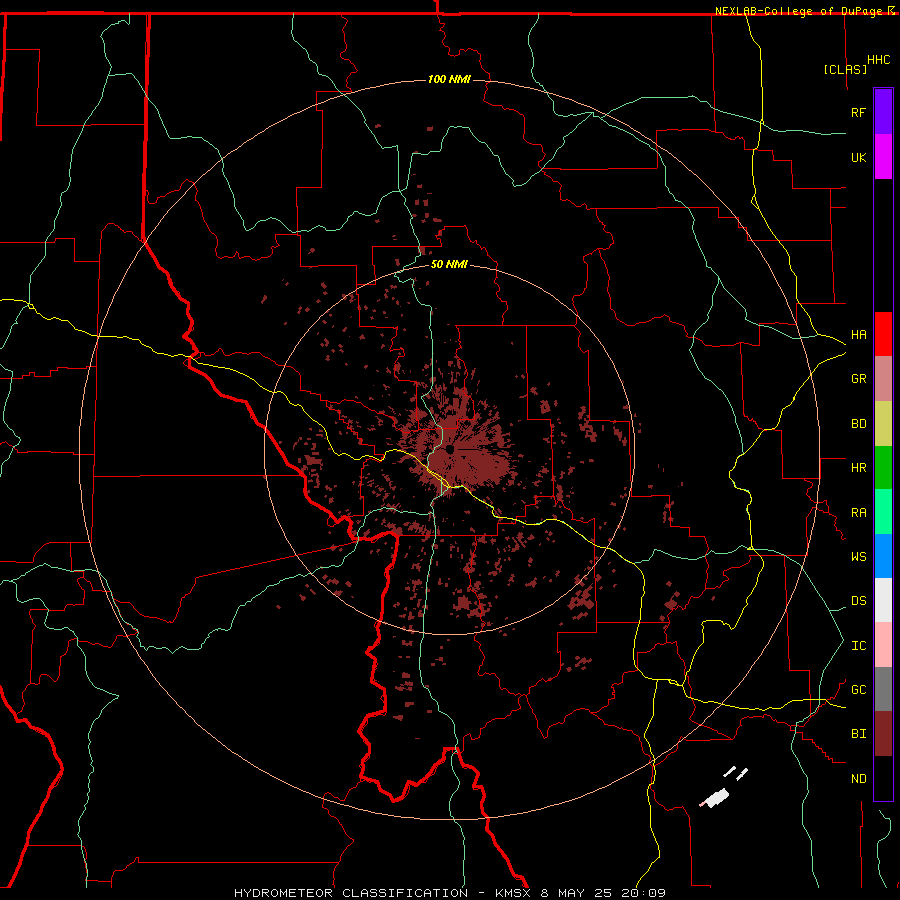Click the BI dark red legend swatch
Image resolution: width=900 pixels, height=900 pixels.
883,734
